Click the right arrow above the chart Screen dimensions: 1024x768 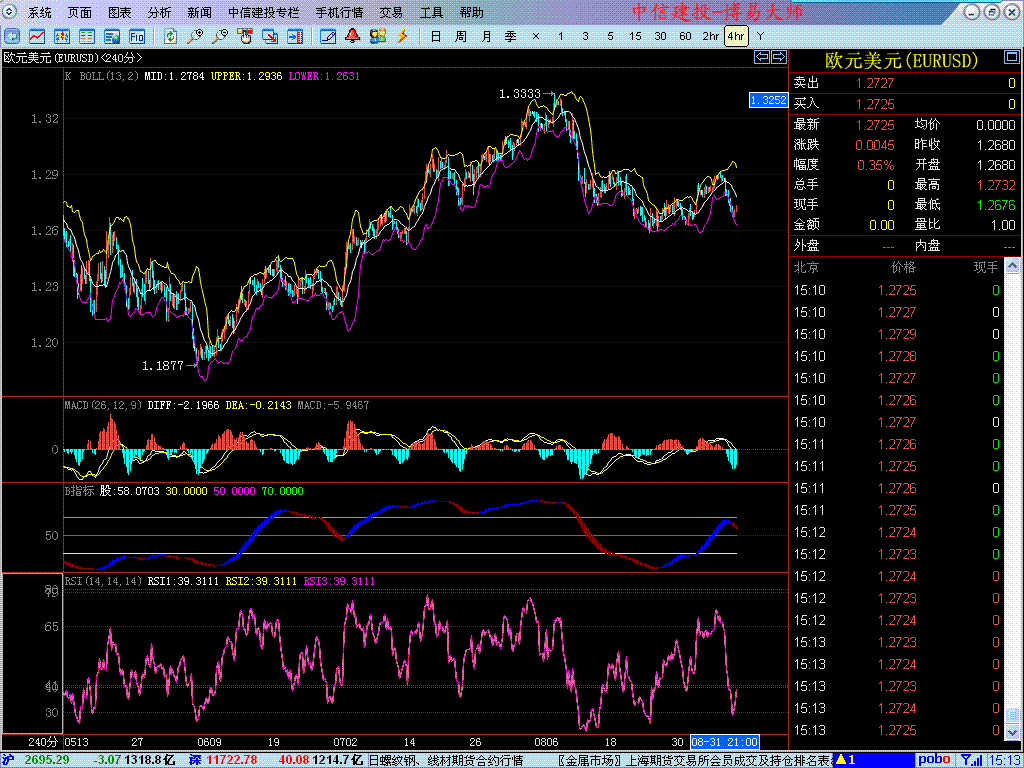tap(777, 58)
